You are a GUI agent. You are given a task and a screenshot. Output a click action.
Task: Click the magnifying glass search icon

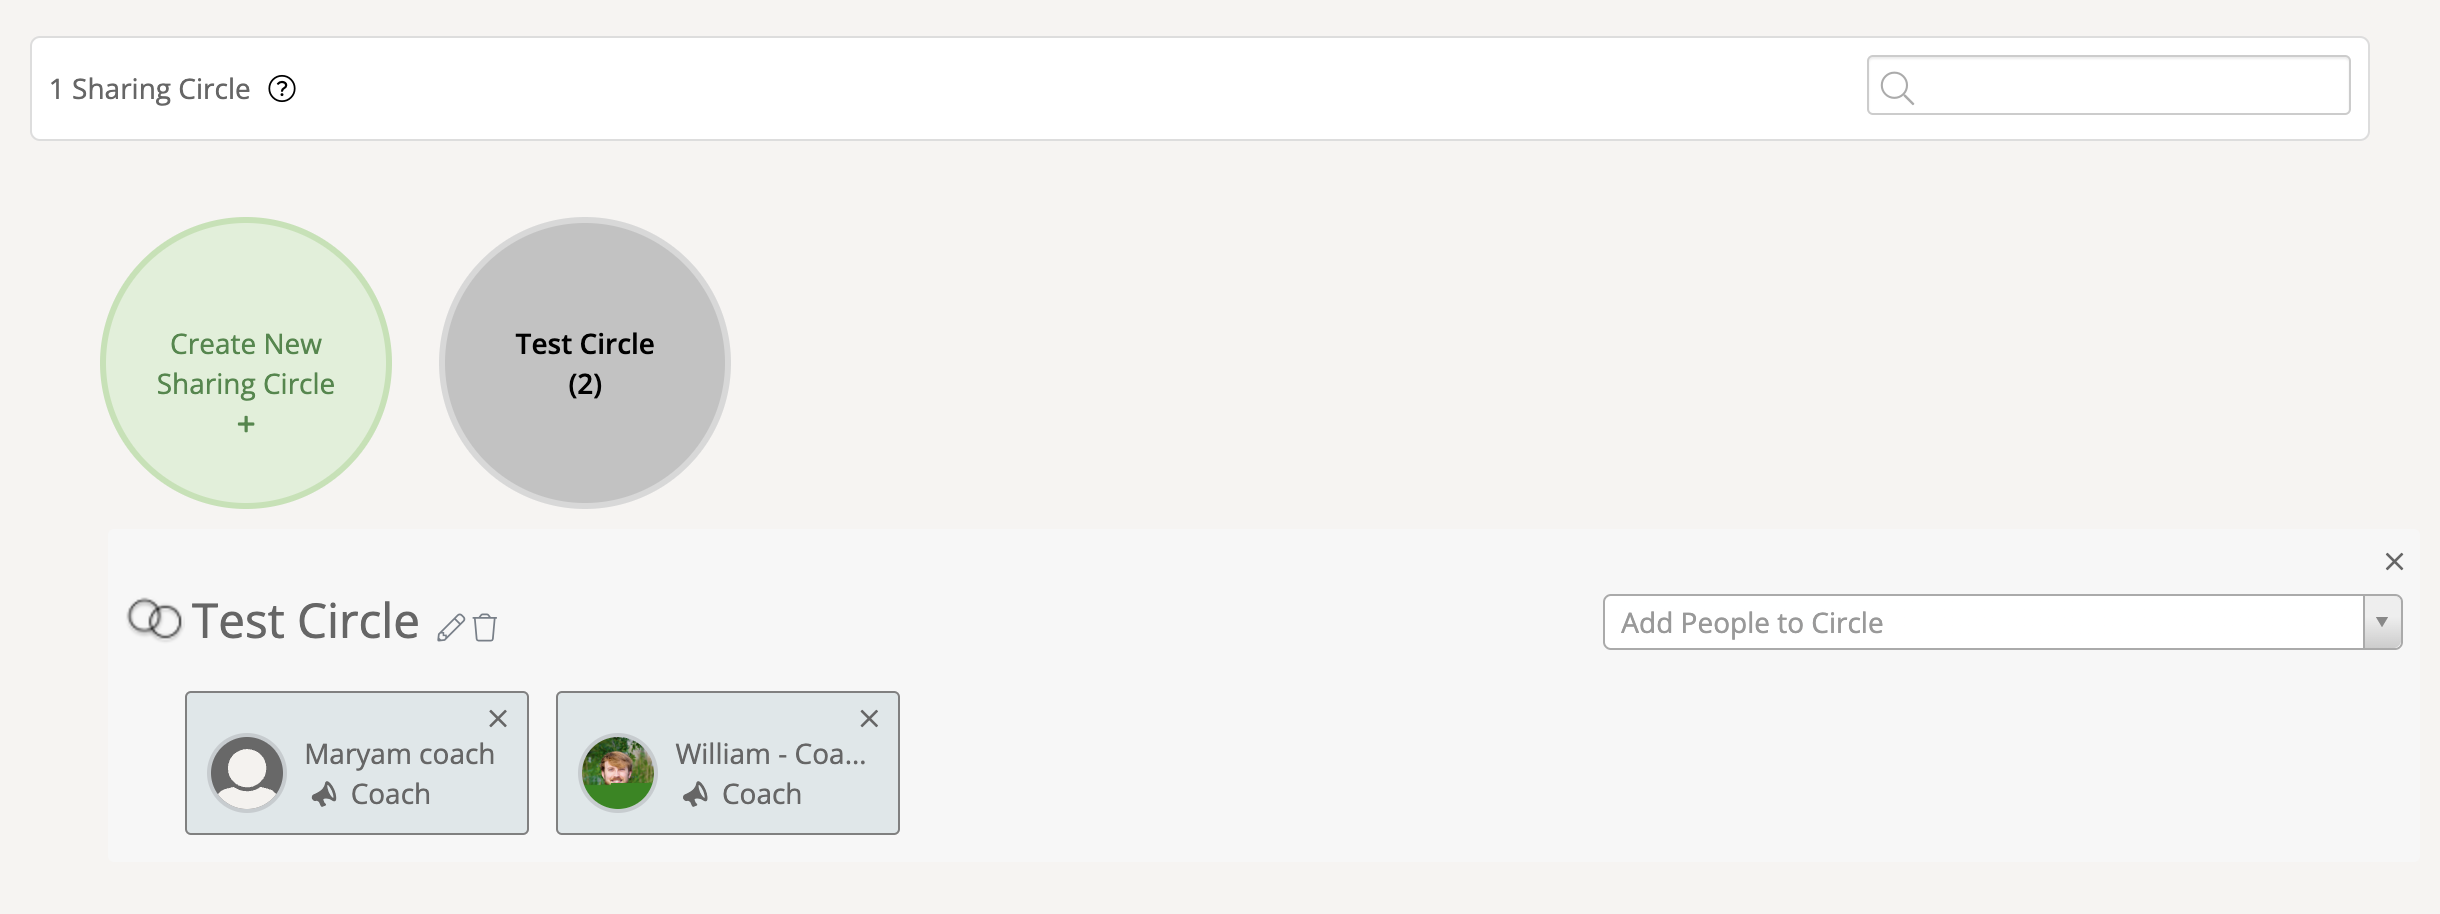click(1896, 88)
